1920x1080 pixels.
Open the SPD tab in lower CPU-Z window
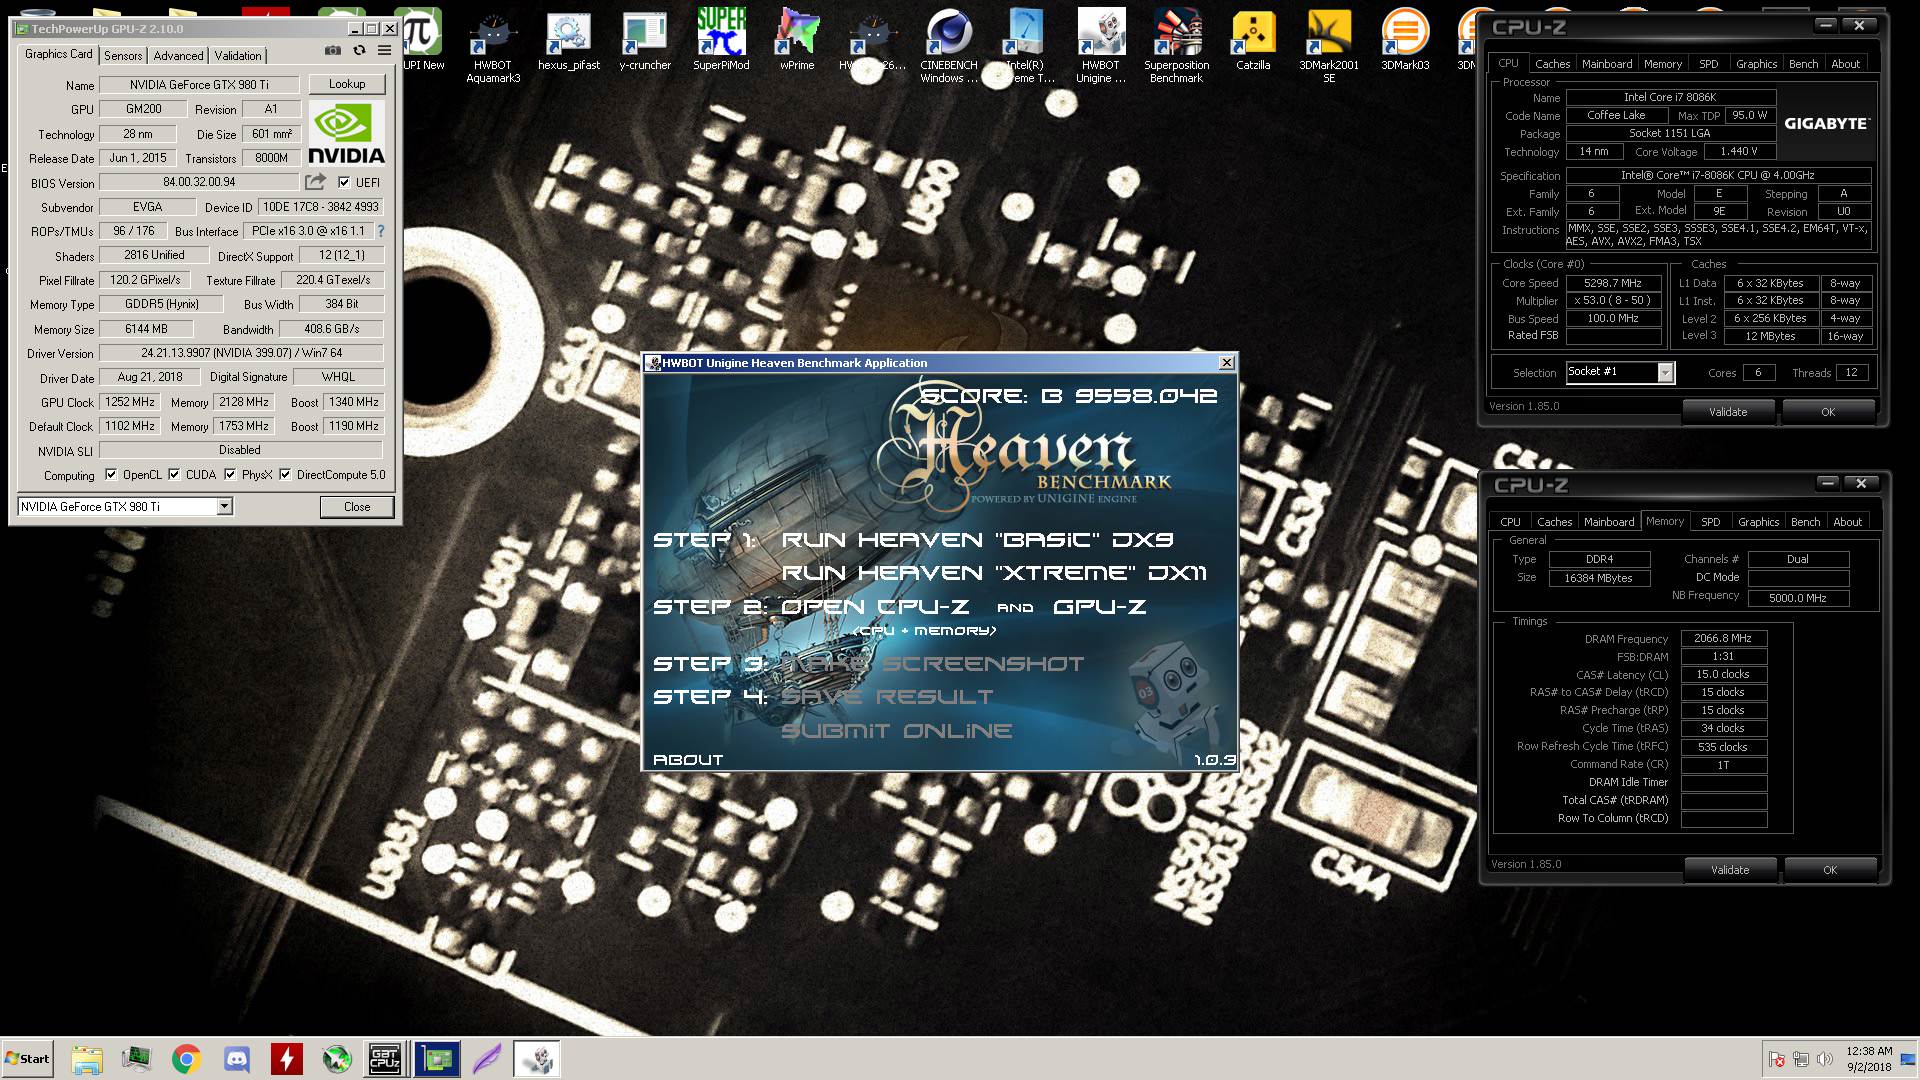point(1711,522)
